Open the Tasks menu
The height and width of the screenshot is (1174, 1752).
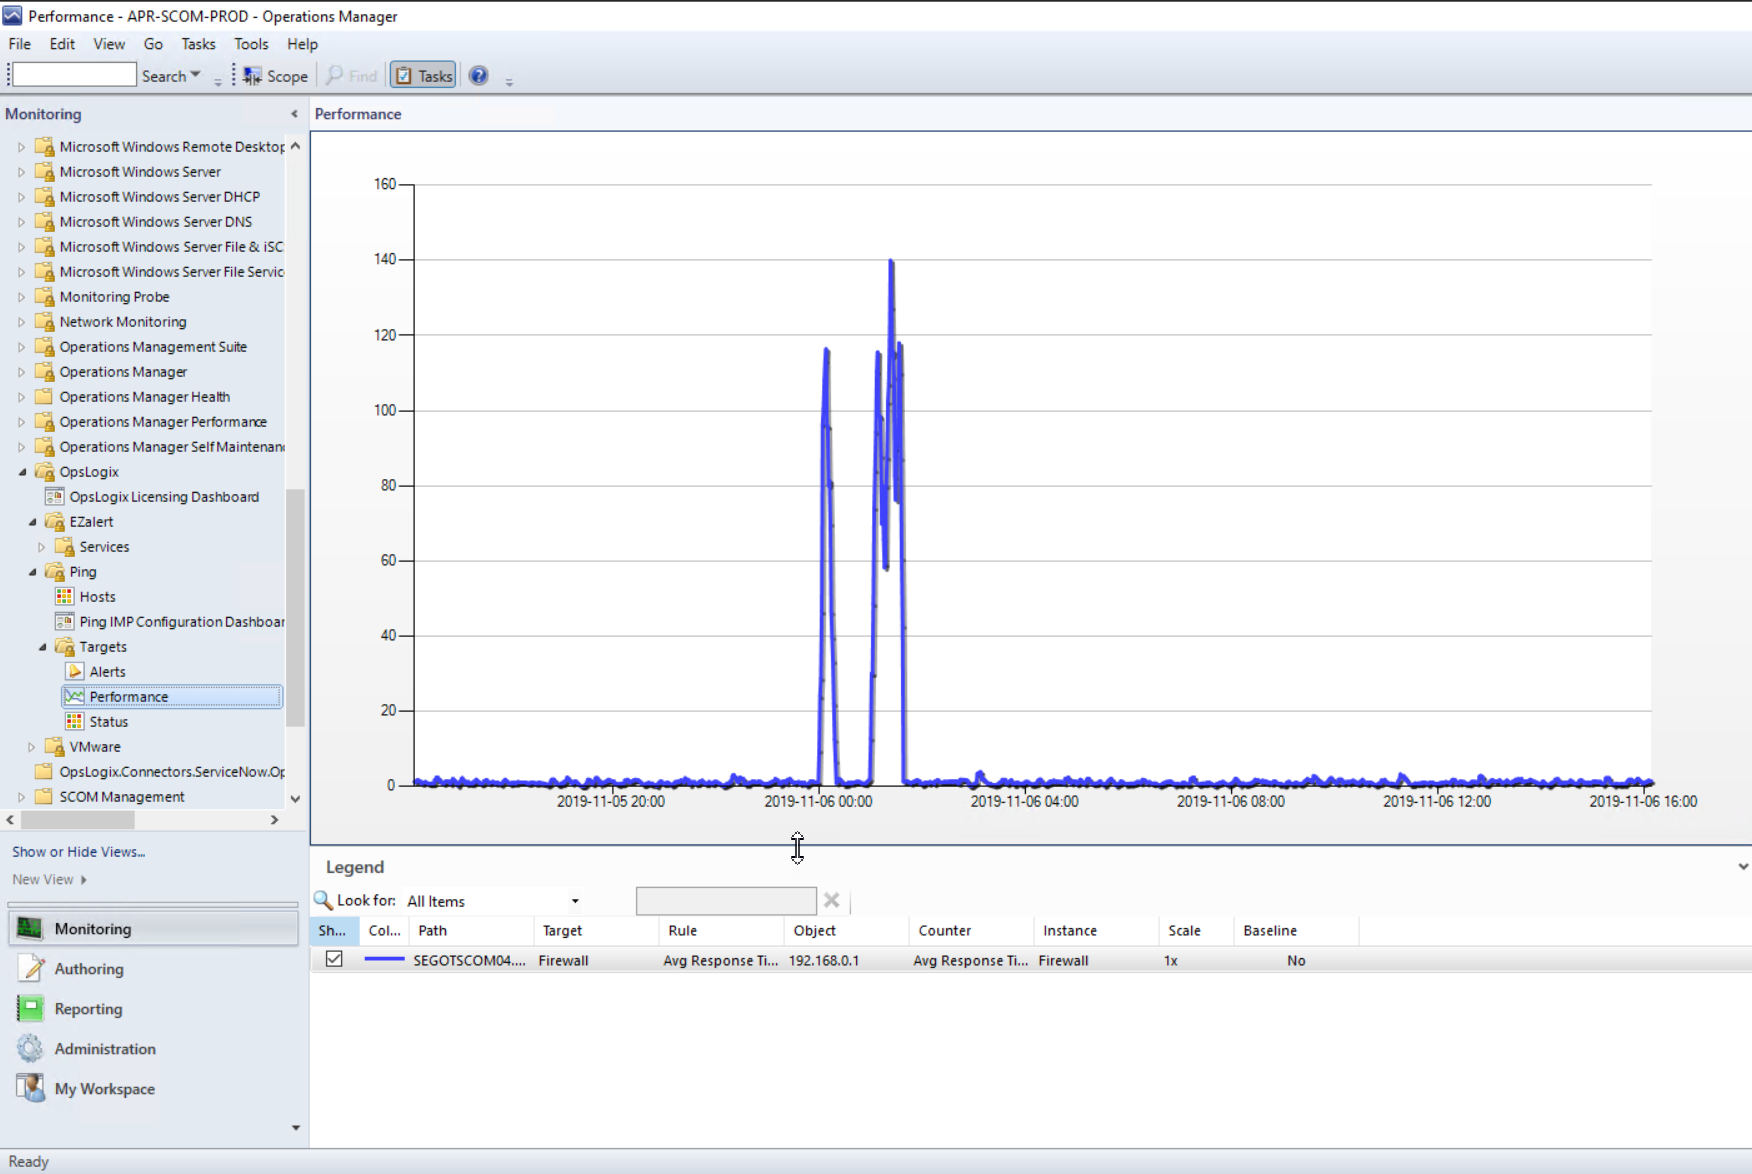198,44
